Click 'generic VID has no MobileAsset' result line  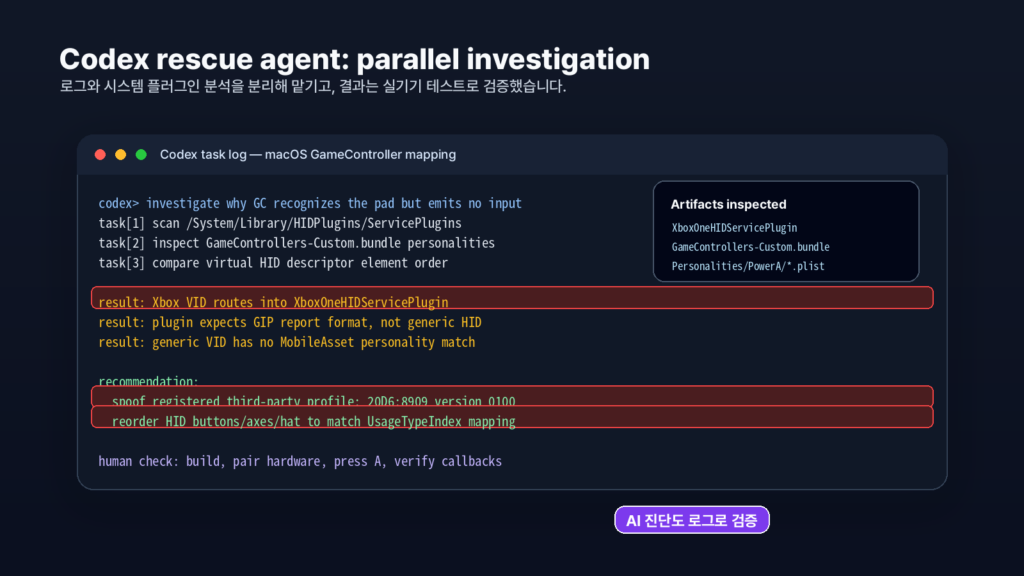[287, 342]
